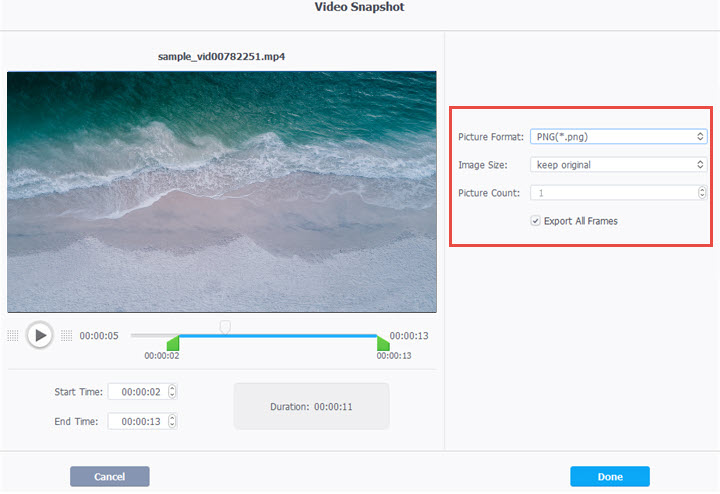Click the playhead handle on the timeline
The width and height of the screenshot is (720, 494).
(225, 327)
